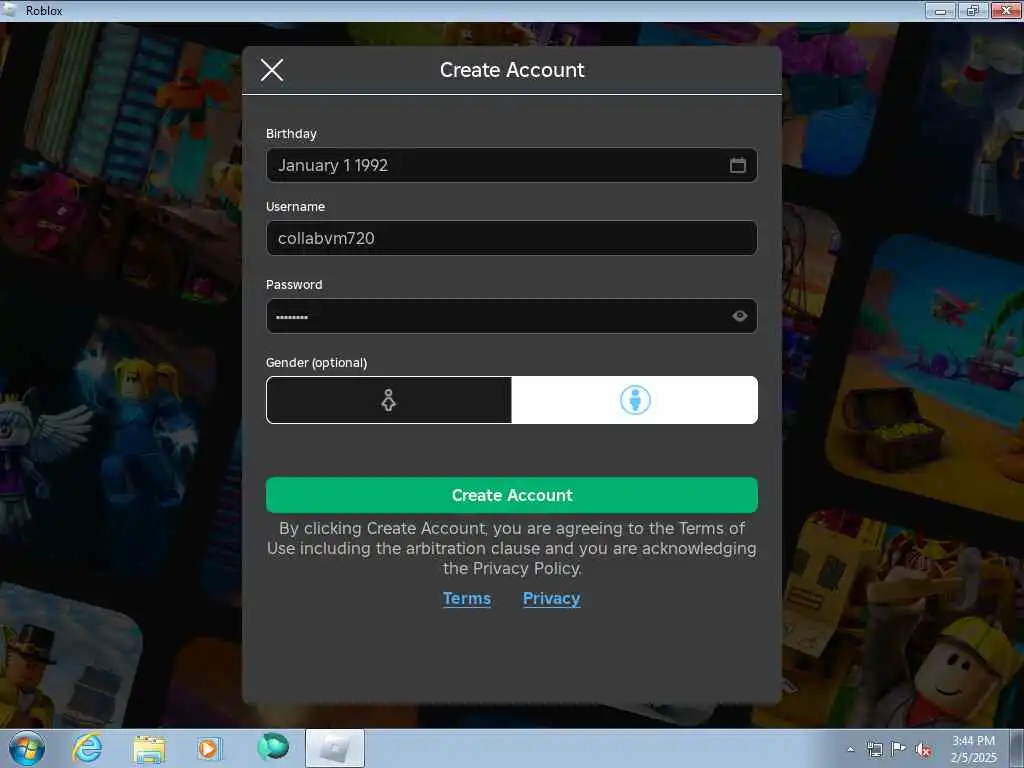
Task: Click the green Create Account button
Action: (511, 495)
